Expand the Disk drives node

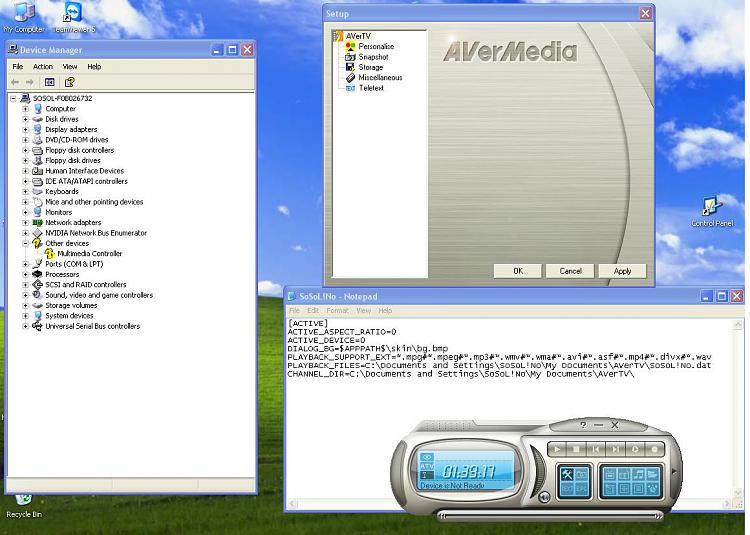point(25,119)
